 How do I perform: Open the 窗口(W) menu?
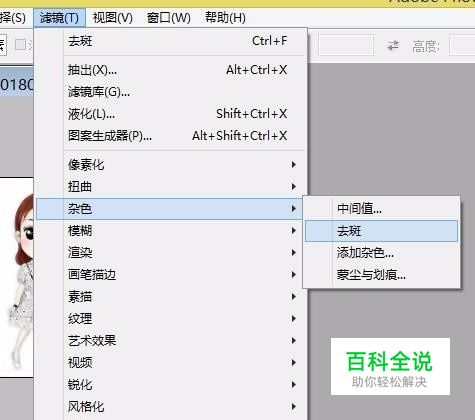(169, 18)
